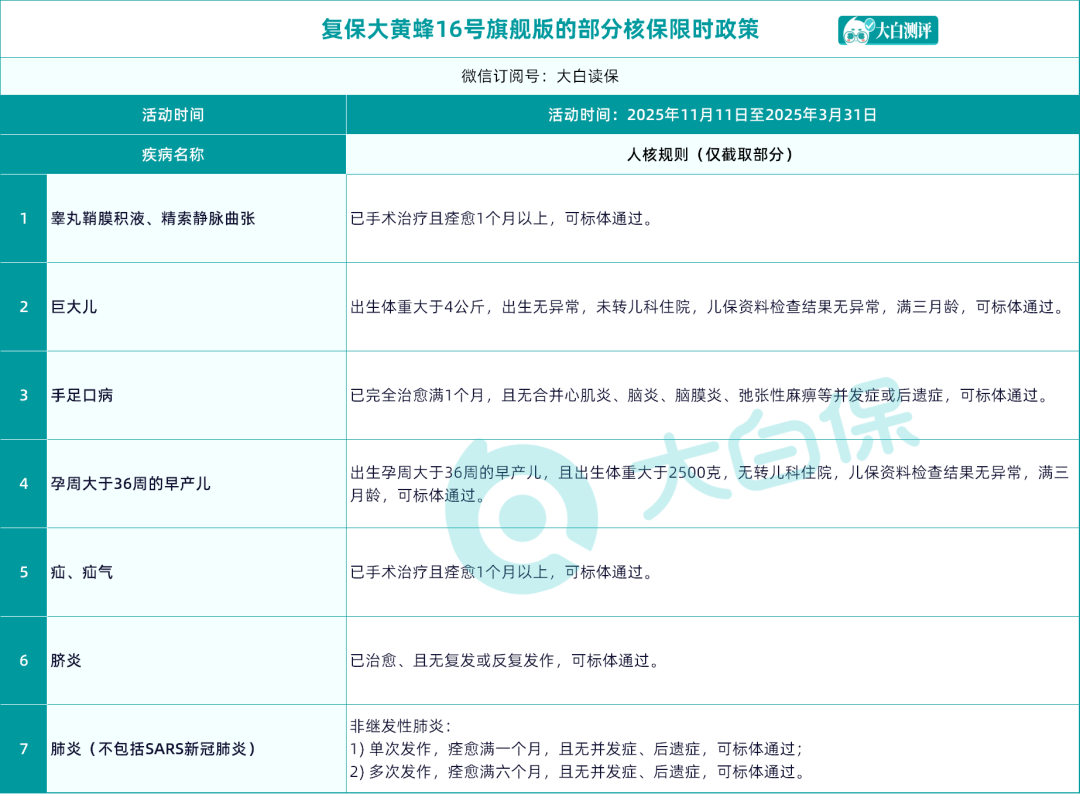Click the 大白测评 logo badge
The height and width of the screenshot is (794, 1080).
[x=888, y=30]
